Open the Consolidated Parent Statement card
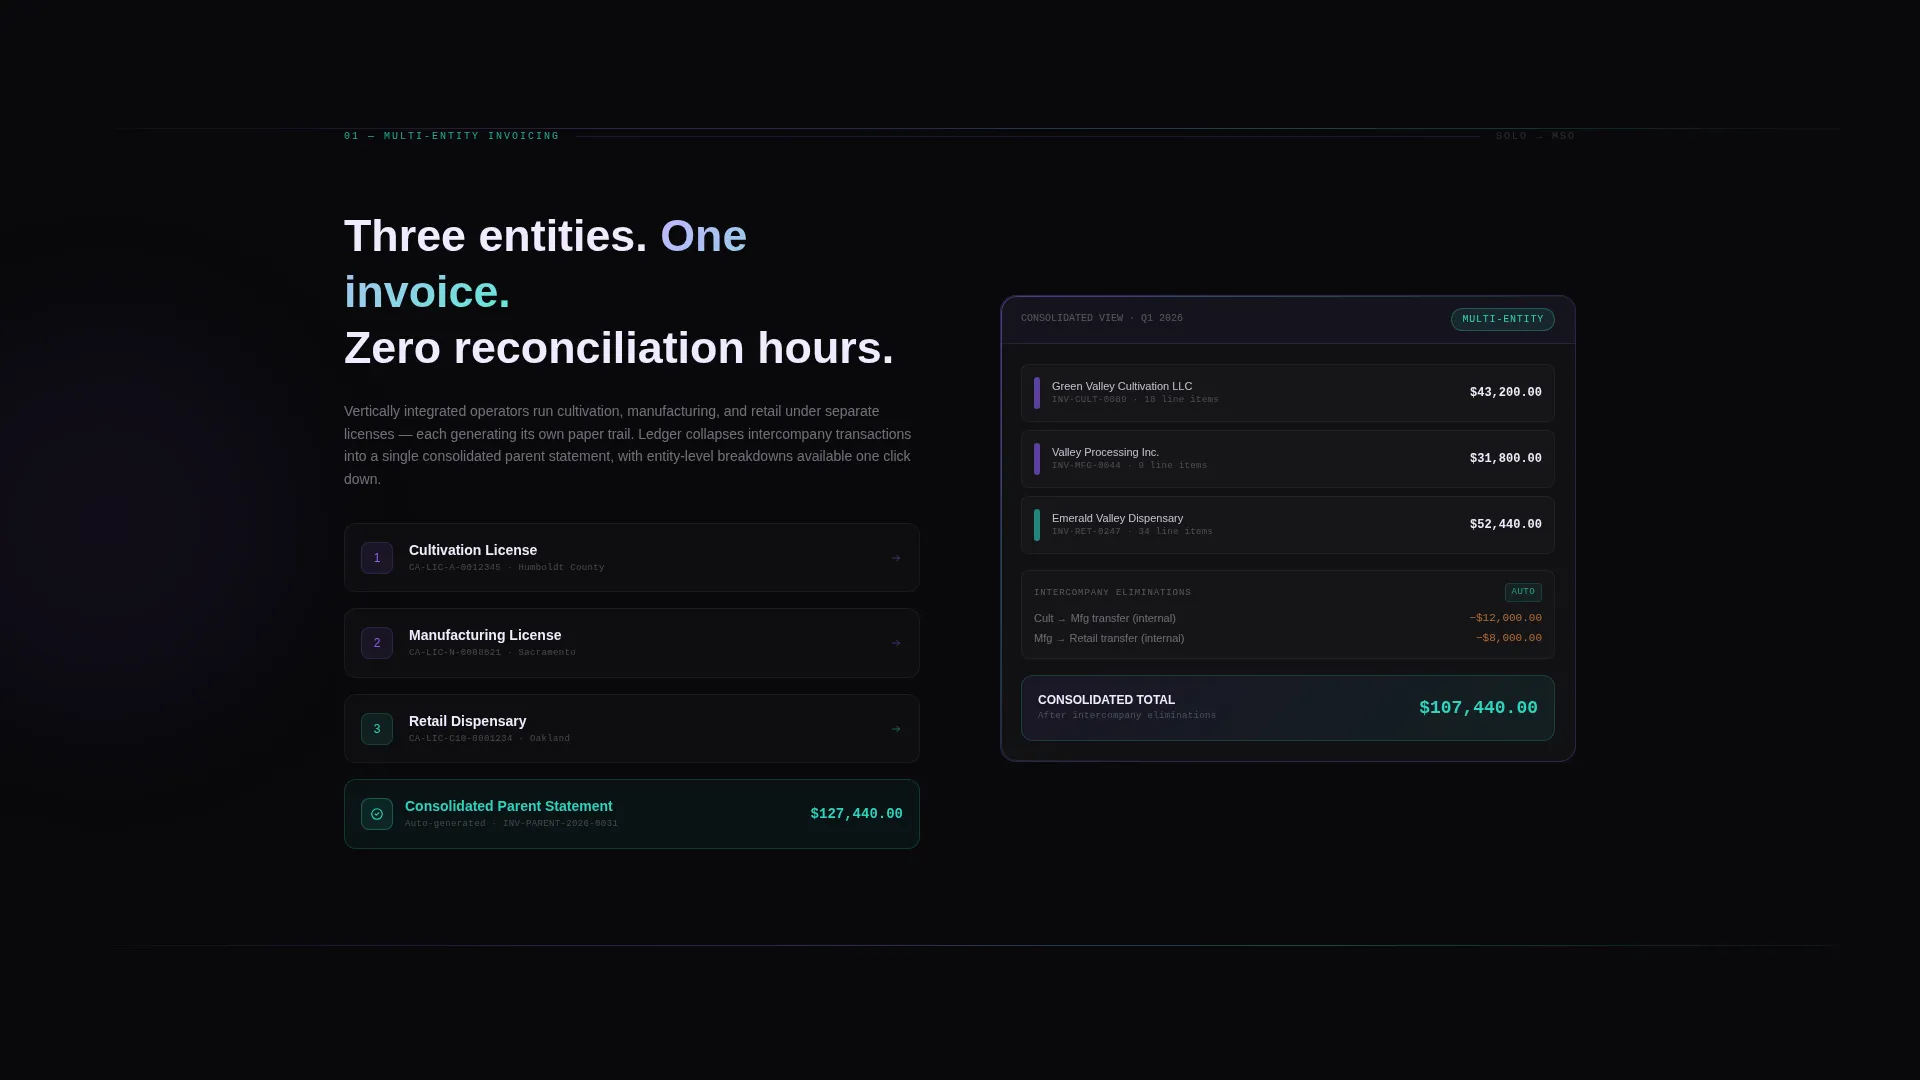 (632, 814)
